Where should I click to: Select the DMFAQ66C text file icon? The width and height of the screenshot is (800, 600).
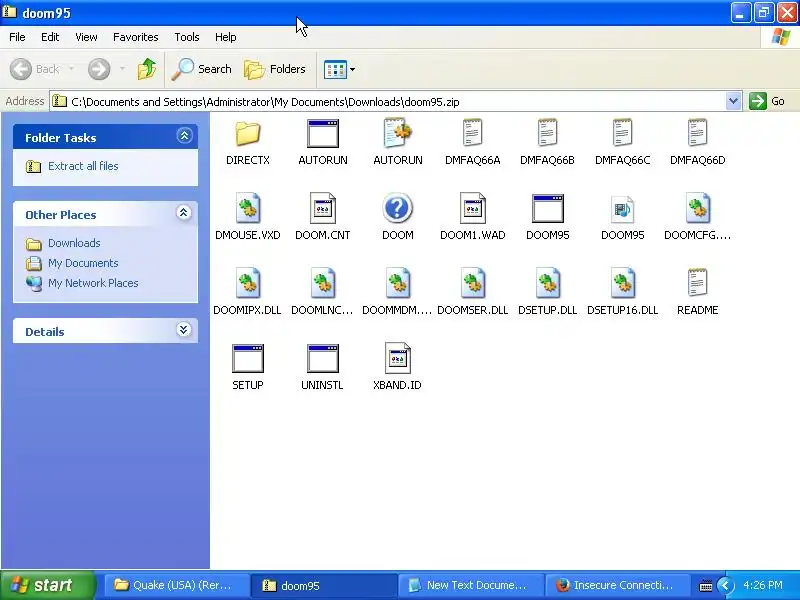(622, 133)
